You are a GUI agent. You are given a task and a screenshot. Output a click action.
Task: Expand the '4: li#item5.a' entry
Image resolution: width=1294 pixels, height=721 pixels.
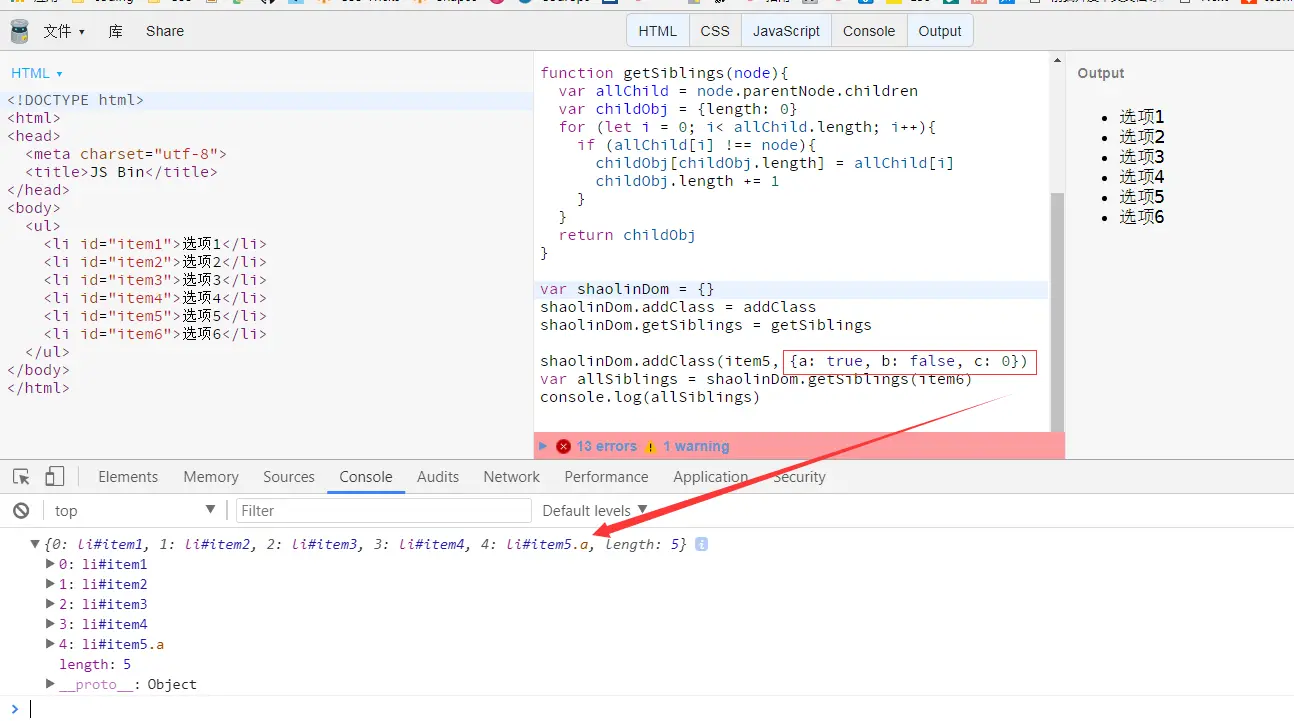(x=51, y=644)
